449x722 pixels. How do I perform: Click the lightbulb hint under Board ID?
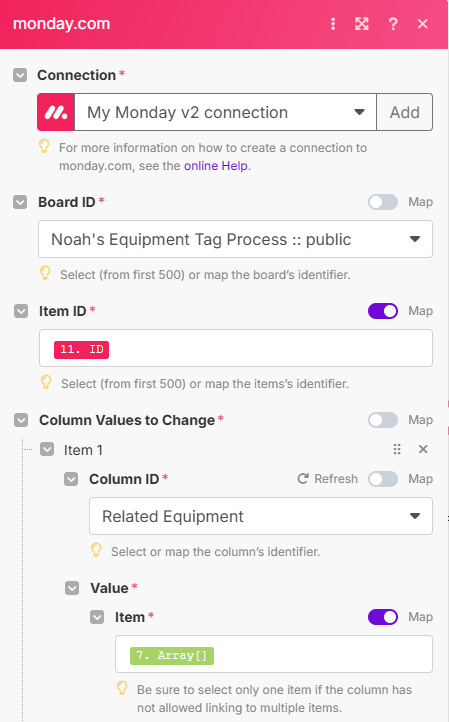tap(45, 274)
